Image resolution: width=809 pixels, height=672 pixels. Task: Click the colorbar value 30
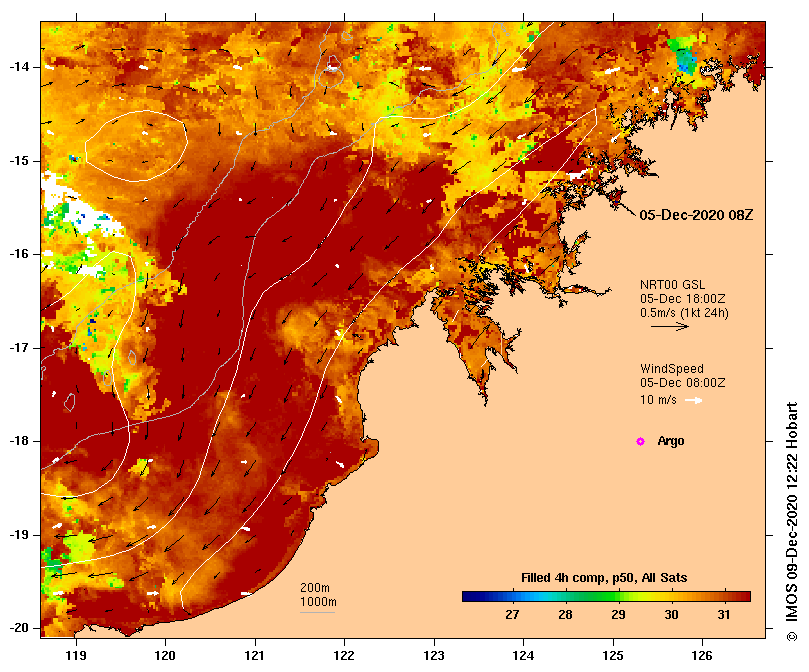[671, 615]
